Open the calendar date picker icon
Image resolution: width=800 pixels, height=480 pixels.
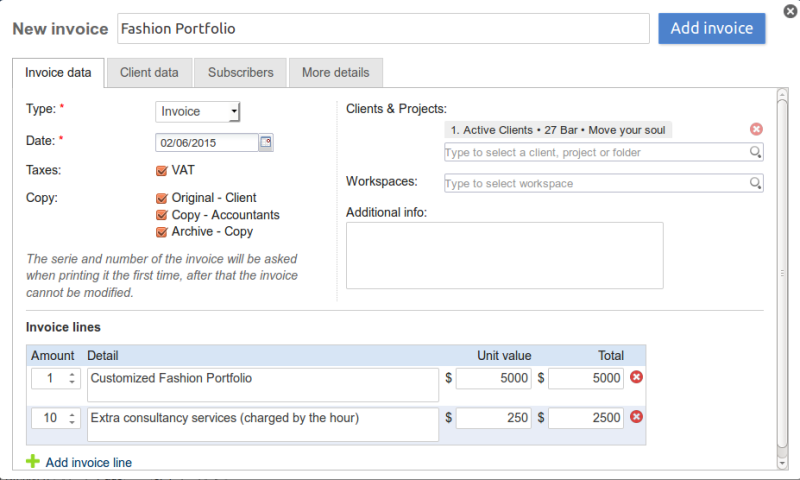(x=266, y=142)
